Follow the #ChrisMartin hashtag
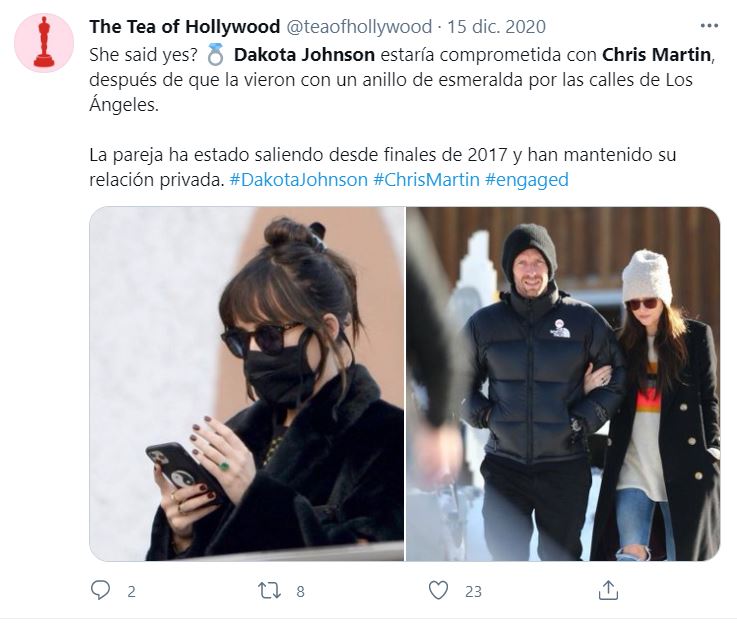Screen dimensions: 737x626 (x=427, y=180)
